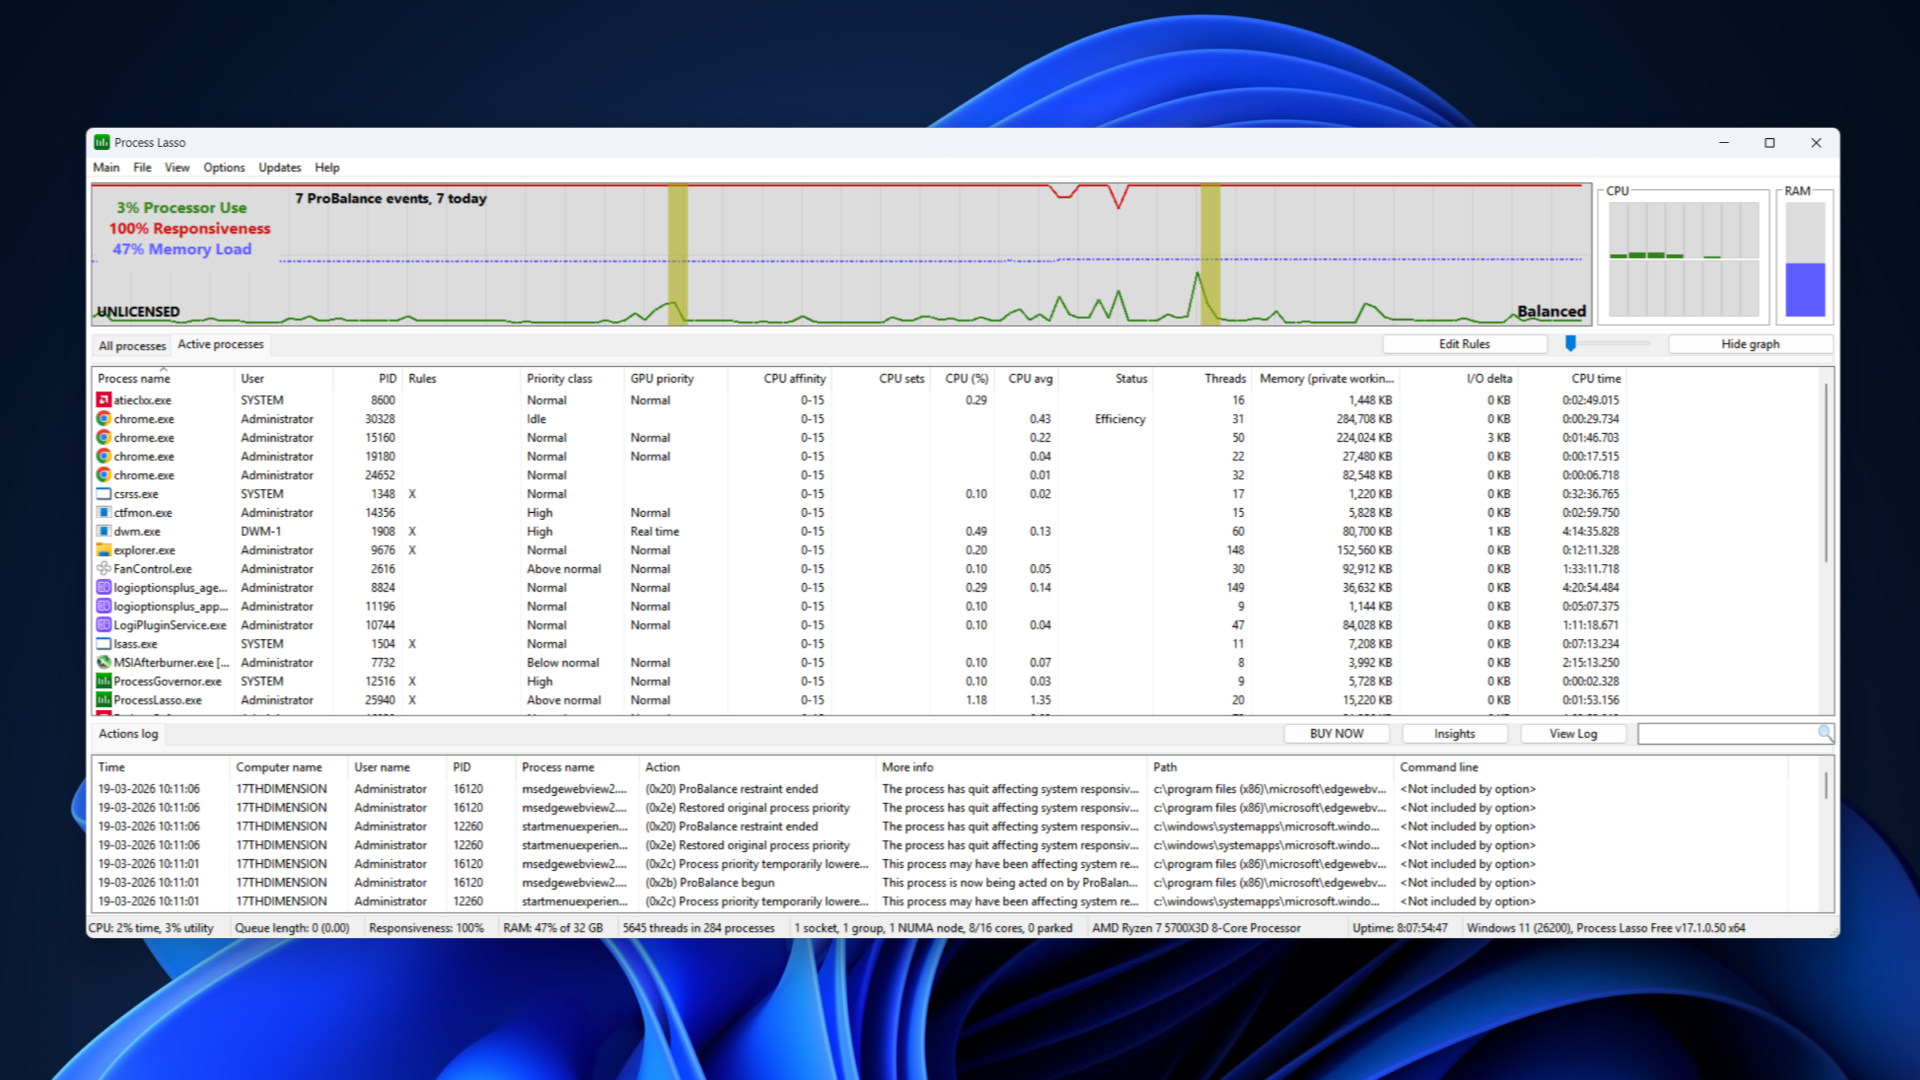This screenshot has height=1080, width=1920.
Task: Sort by the PID column header in process list
Action: point(368,379)
